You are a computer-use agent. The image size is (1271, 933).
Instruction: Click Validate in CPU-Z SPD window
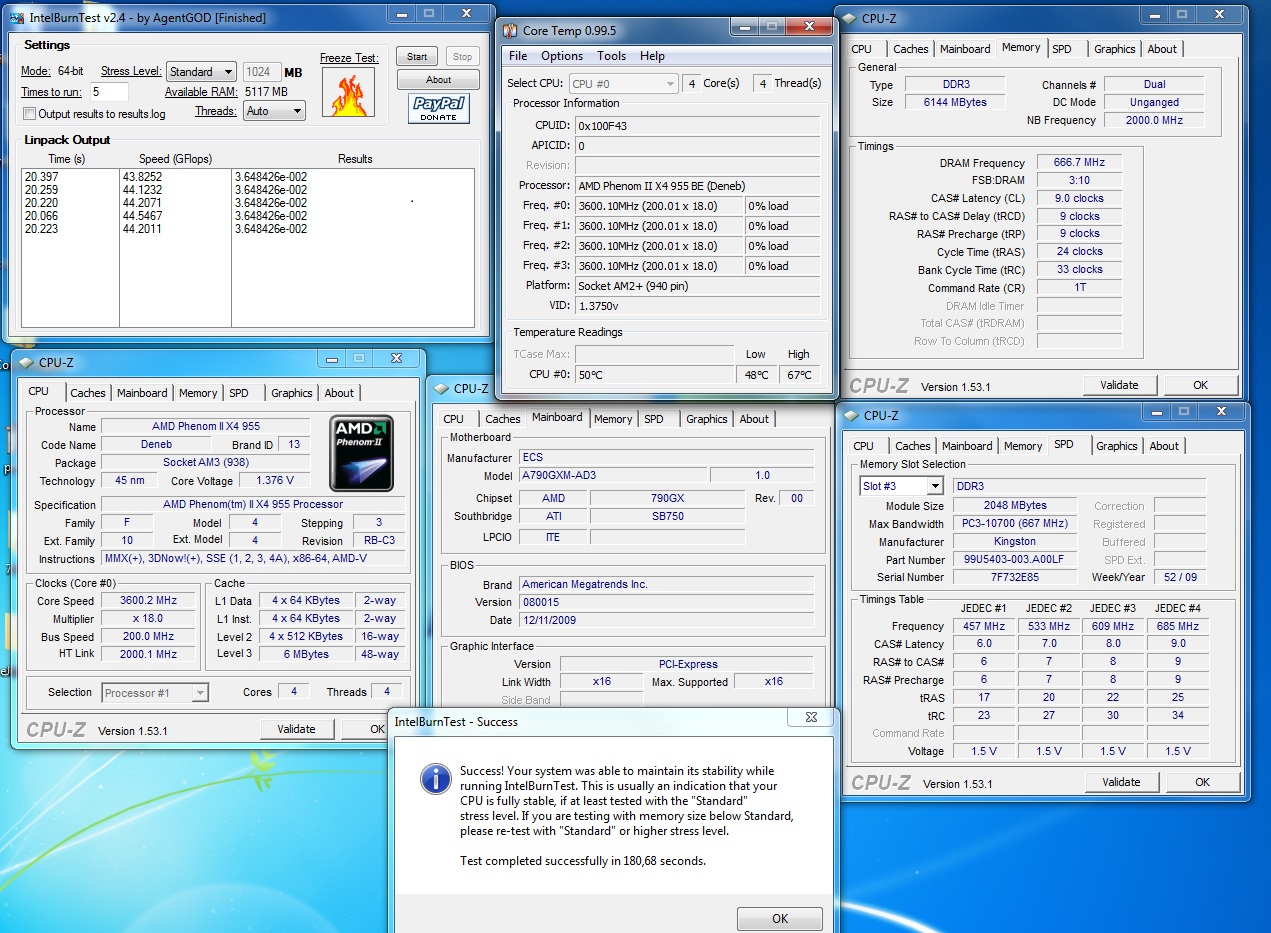(x=1121, y=782)
